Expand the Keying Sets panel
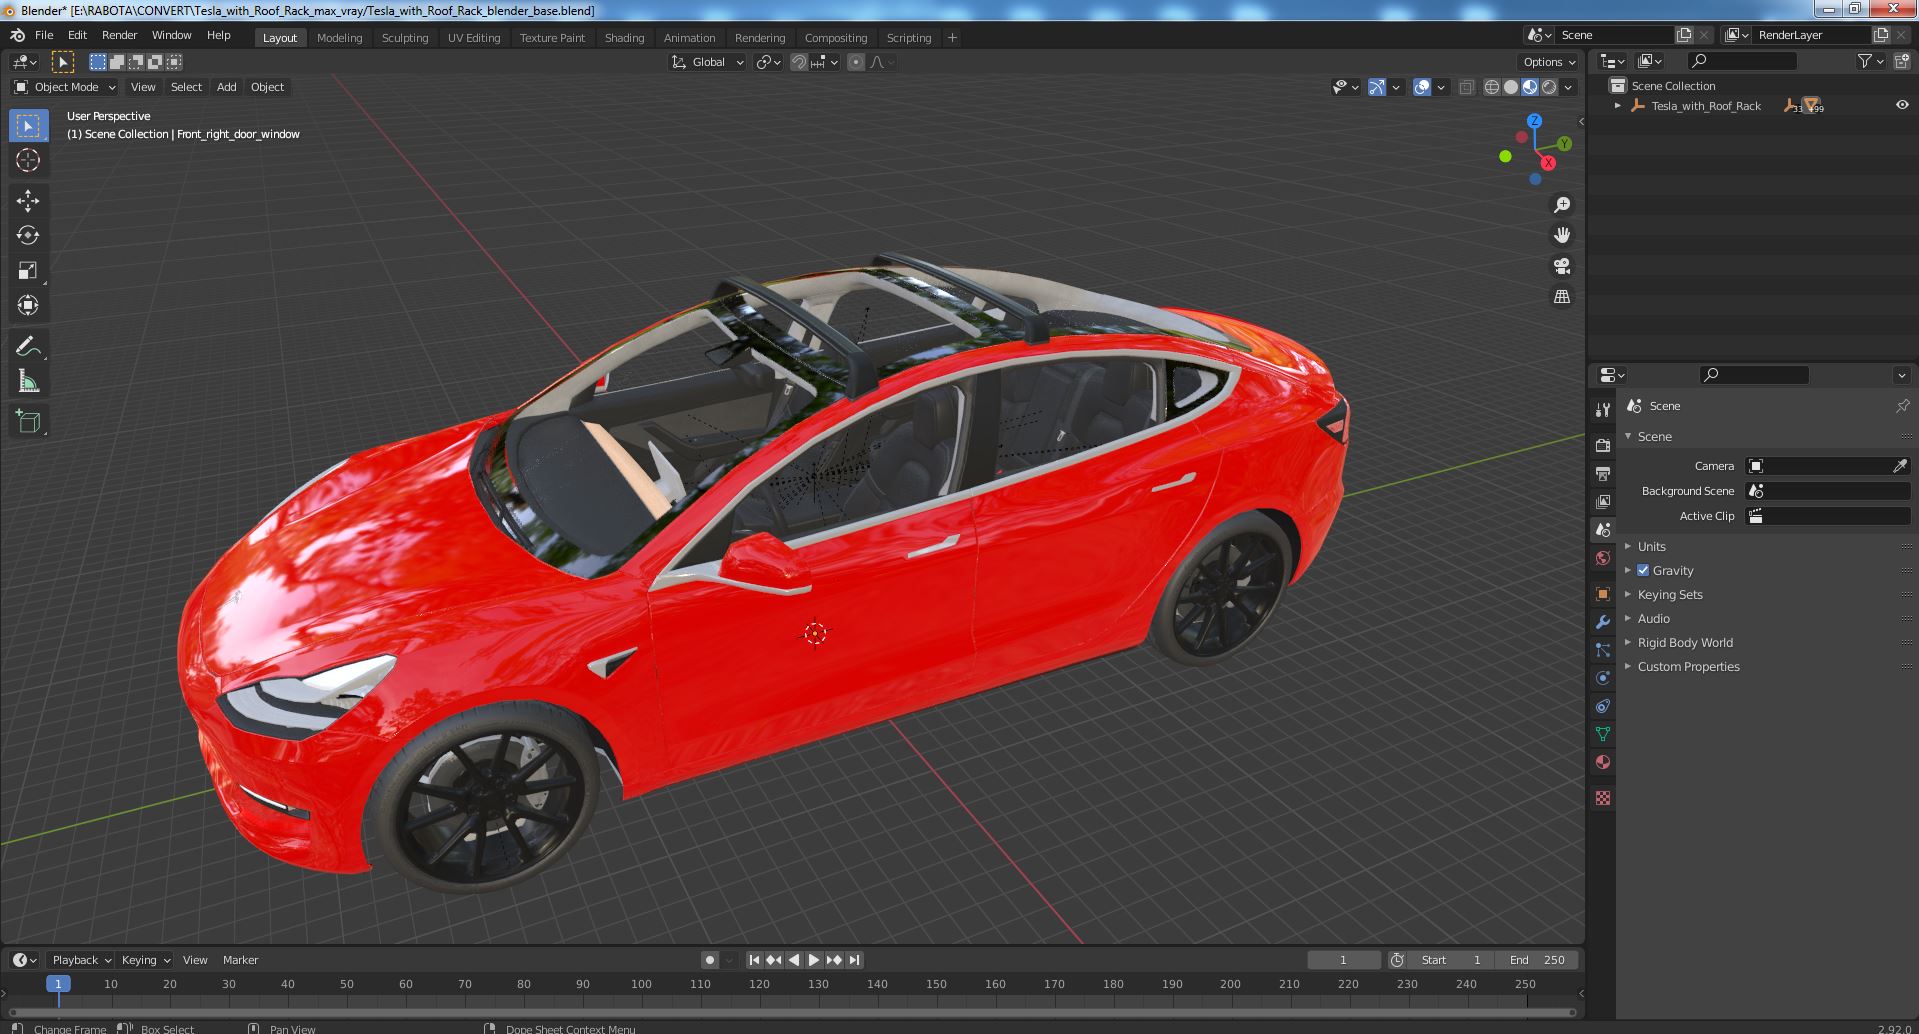 tap(1669, 594)
